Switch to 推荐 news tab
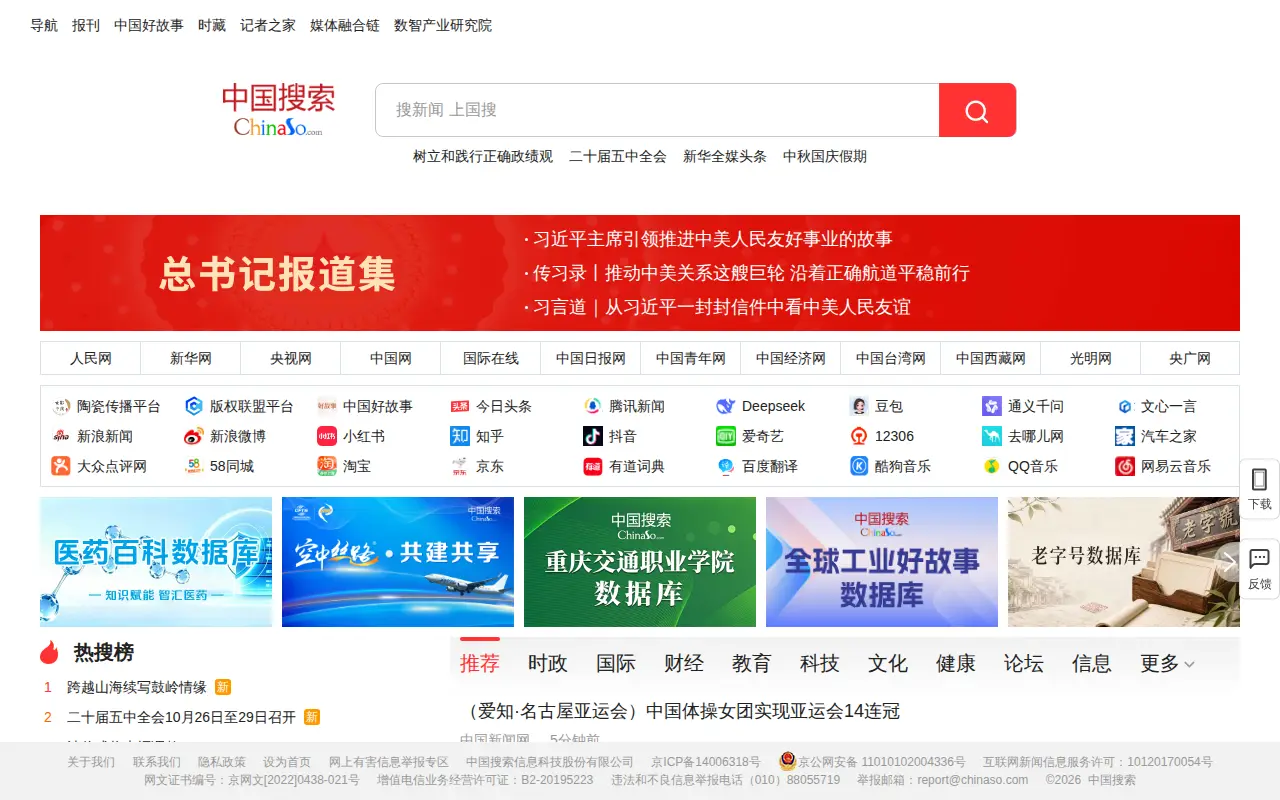The height and width of the screenshot is (800, 1280). point(480,663)
